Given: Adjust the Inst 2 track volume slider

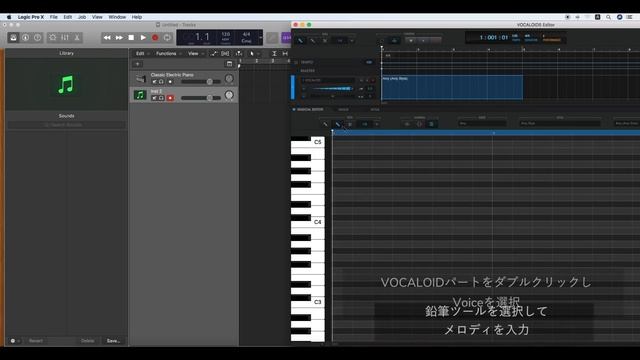Looking at the screenshot, I should tap(200, 98).
